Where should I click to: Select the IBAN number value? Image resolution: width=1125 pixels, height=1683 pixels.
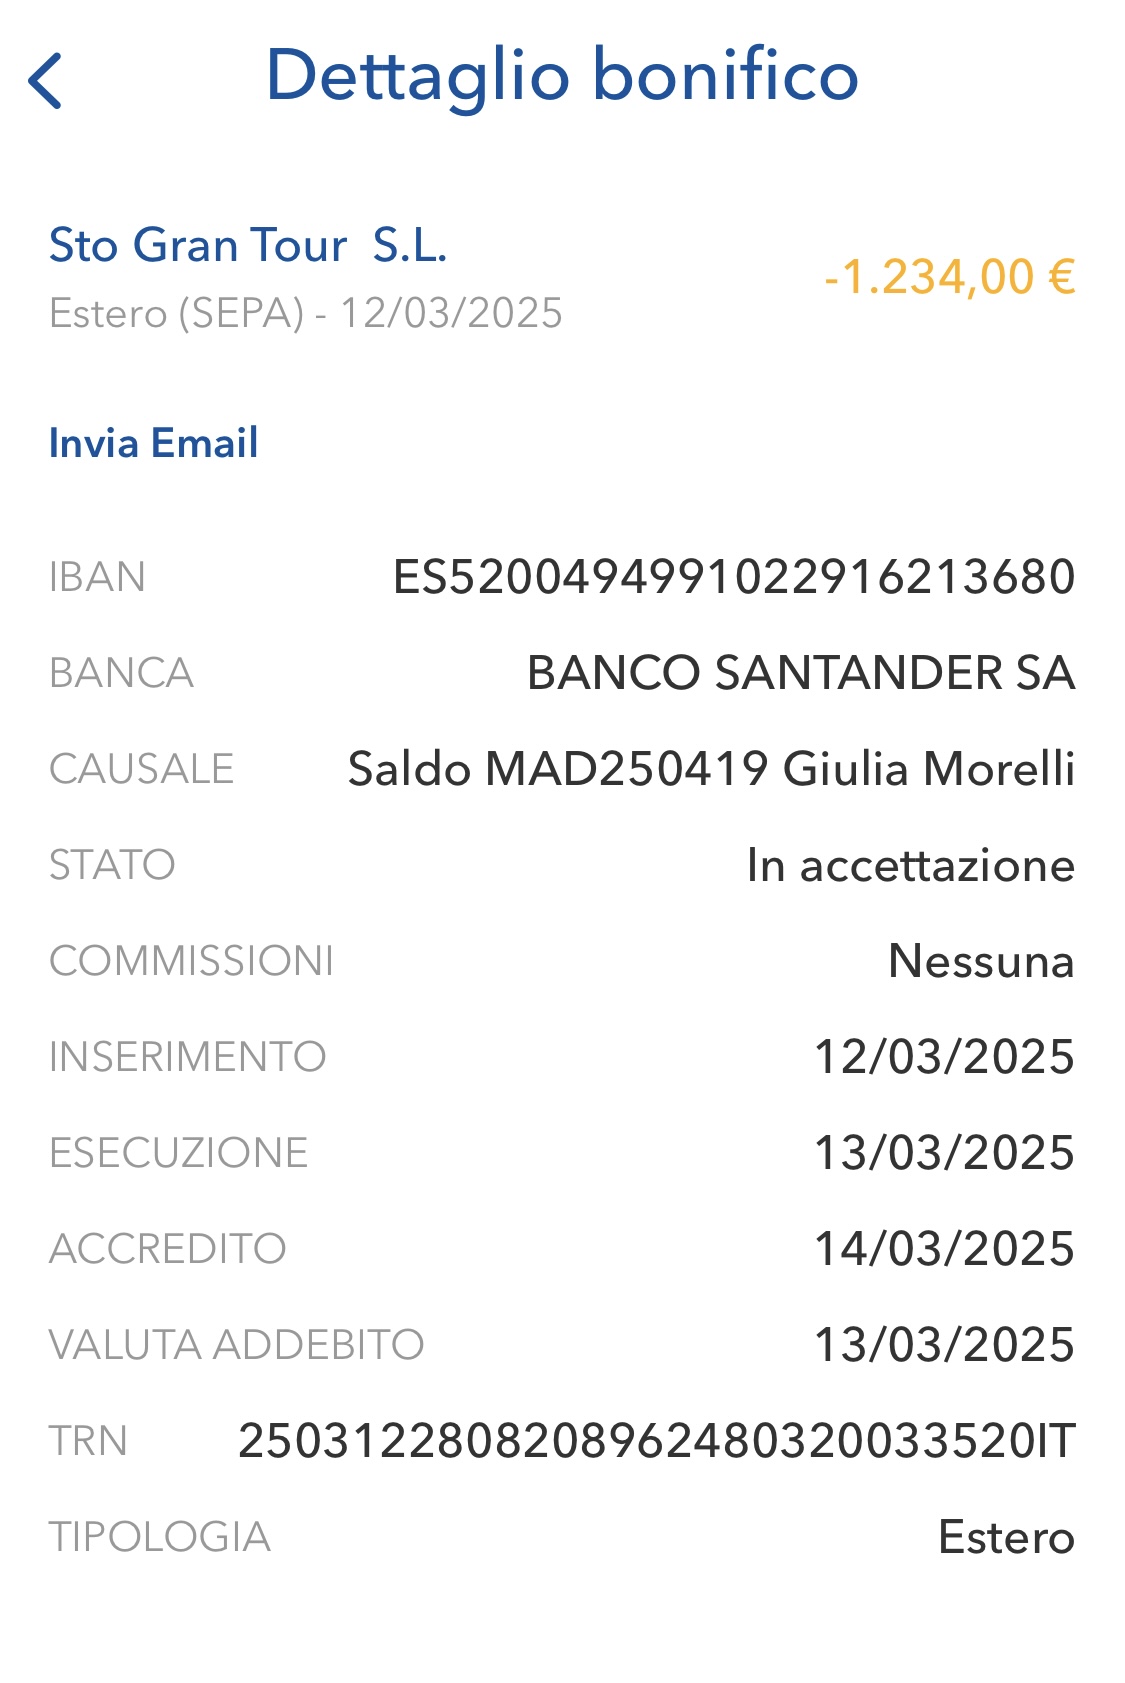[734, 577]
